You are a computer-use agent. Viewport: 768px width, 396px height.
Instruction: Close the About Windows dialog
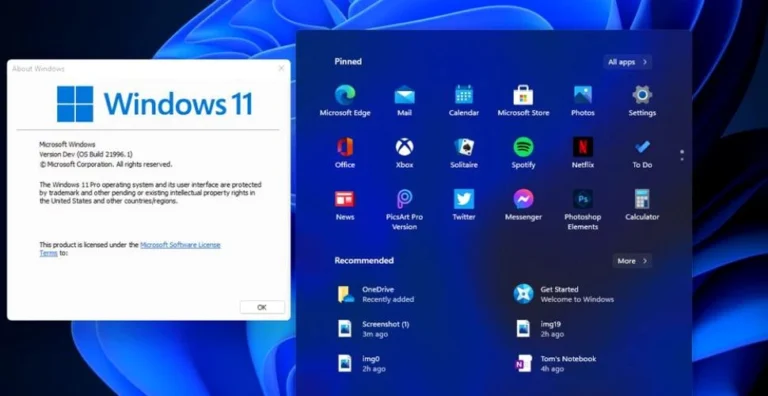click(281, 68)
